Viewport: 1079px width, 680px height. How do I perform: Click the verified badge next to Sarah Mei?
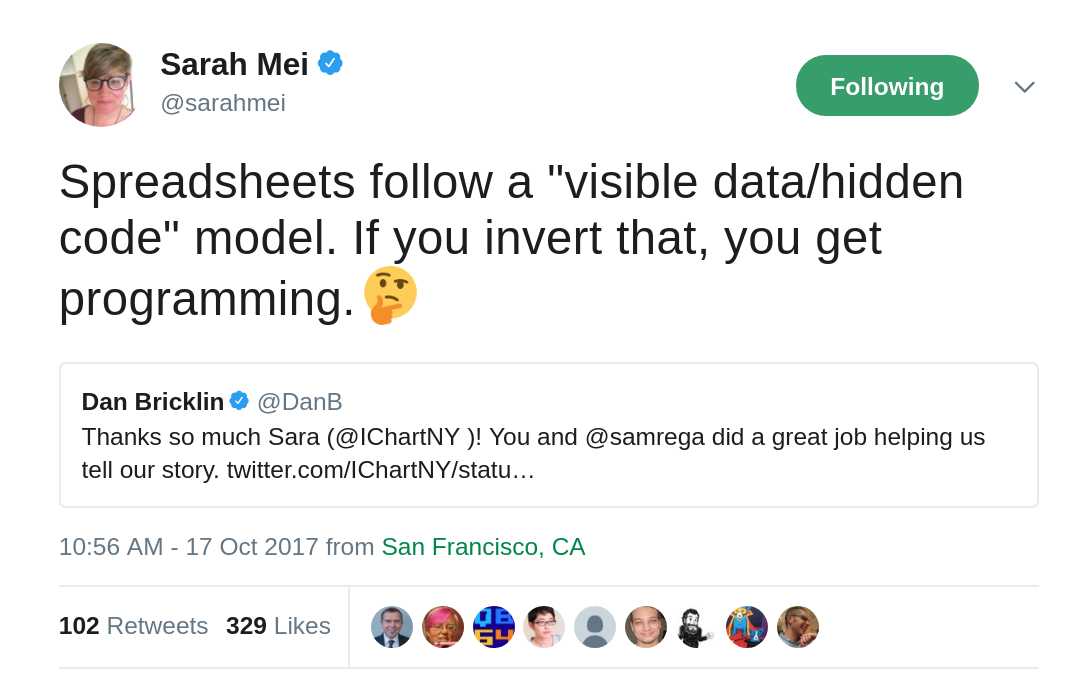tap(330, 63)
